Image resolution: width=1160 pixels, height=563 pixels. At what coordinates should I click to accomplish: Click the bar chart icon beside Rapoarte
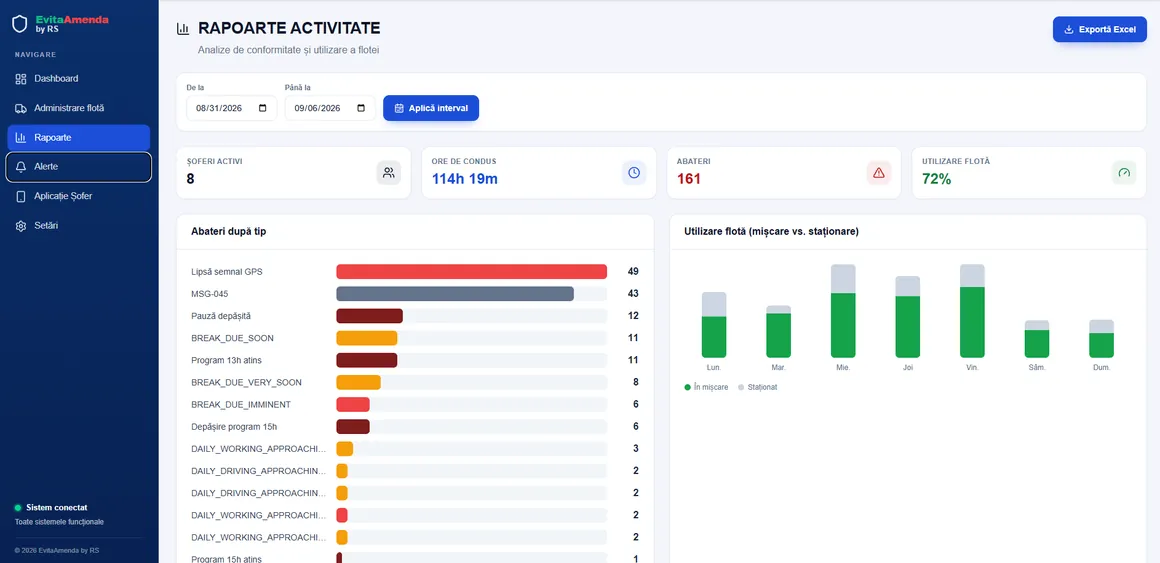coord(21,138)
